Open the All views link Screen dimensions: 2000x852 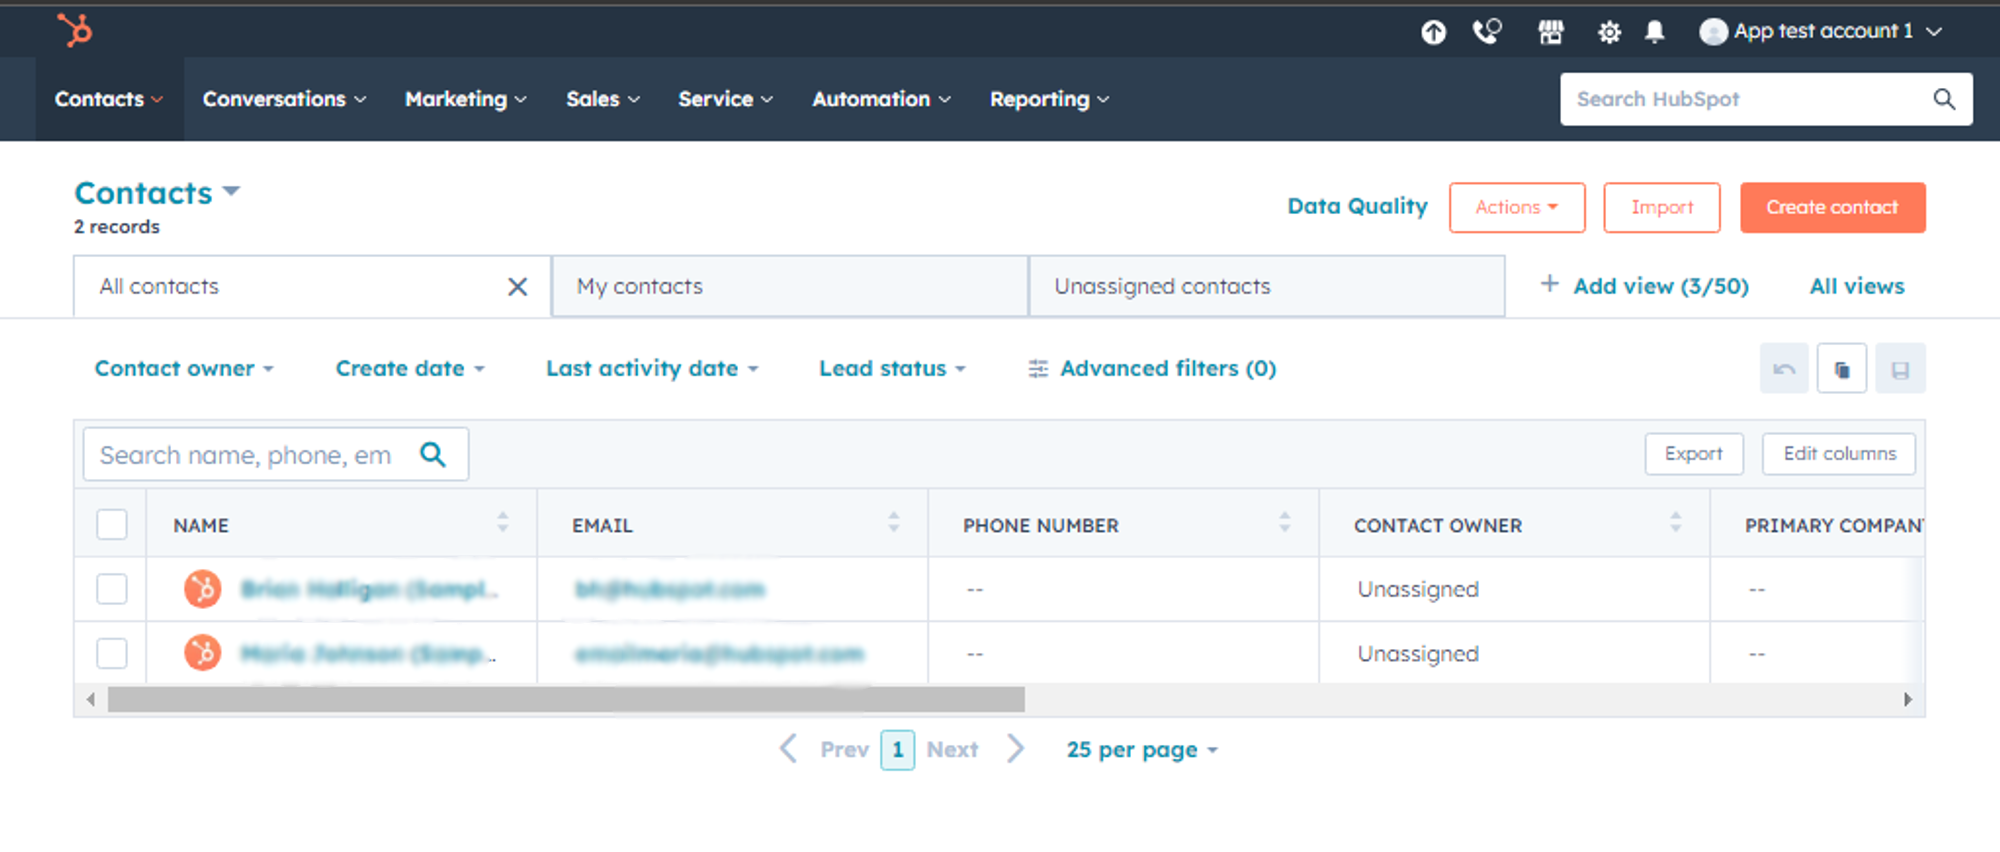tap(1857, 286)
